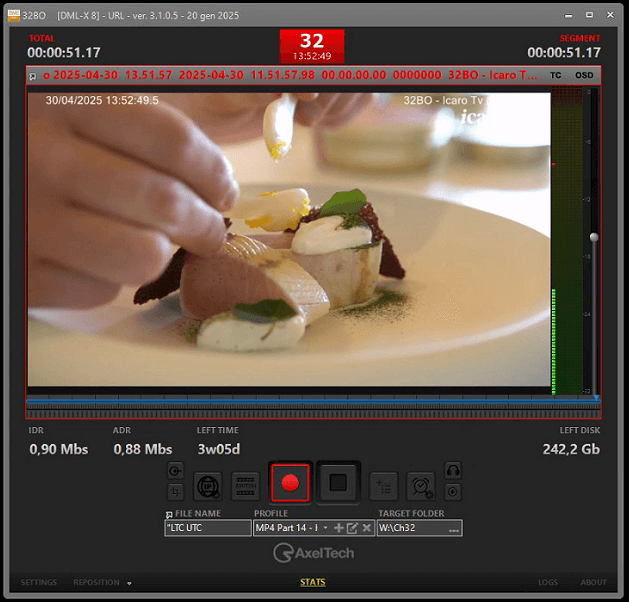The image size is (629, 602).
Task: Toggle headphone audio monitoring
Action: 453,470
